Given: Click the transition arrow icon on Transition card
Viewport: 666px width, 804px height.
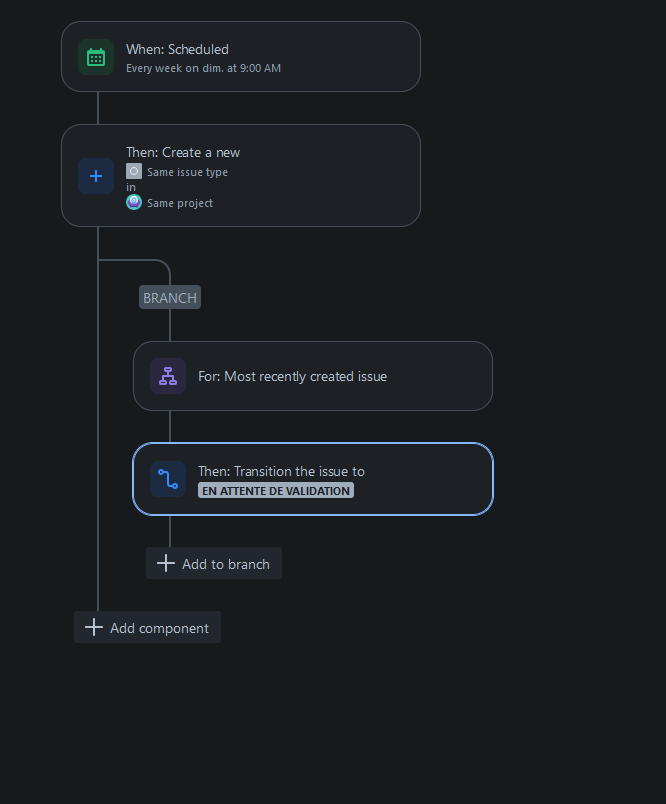Looking at the screenshot, I should pos(167,479).
